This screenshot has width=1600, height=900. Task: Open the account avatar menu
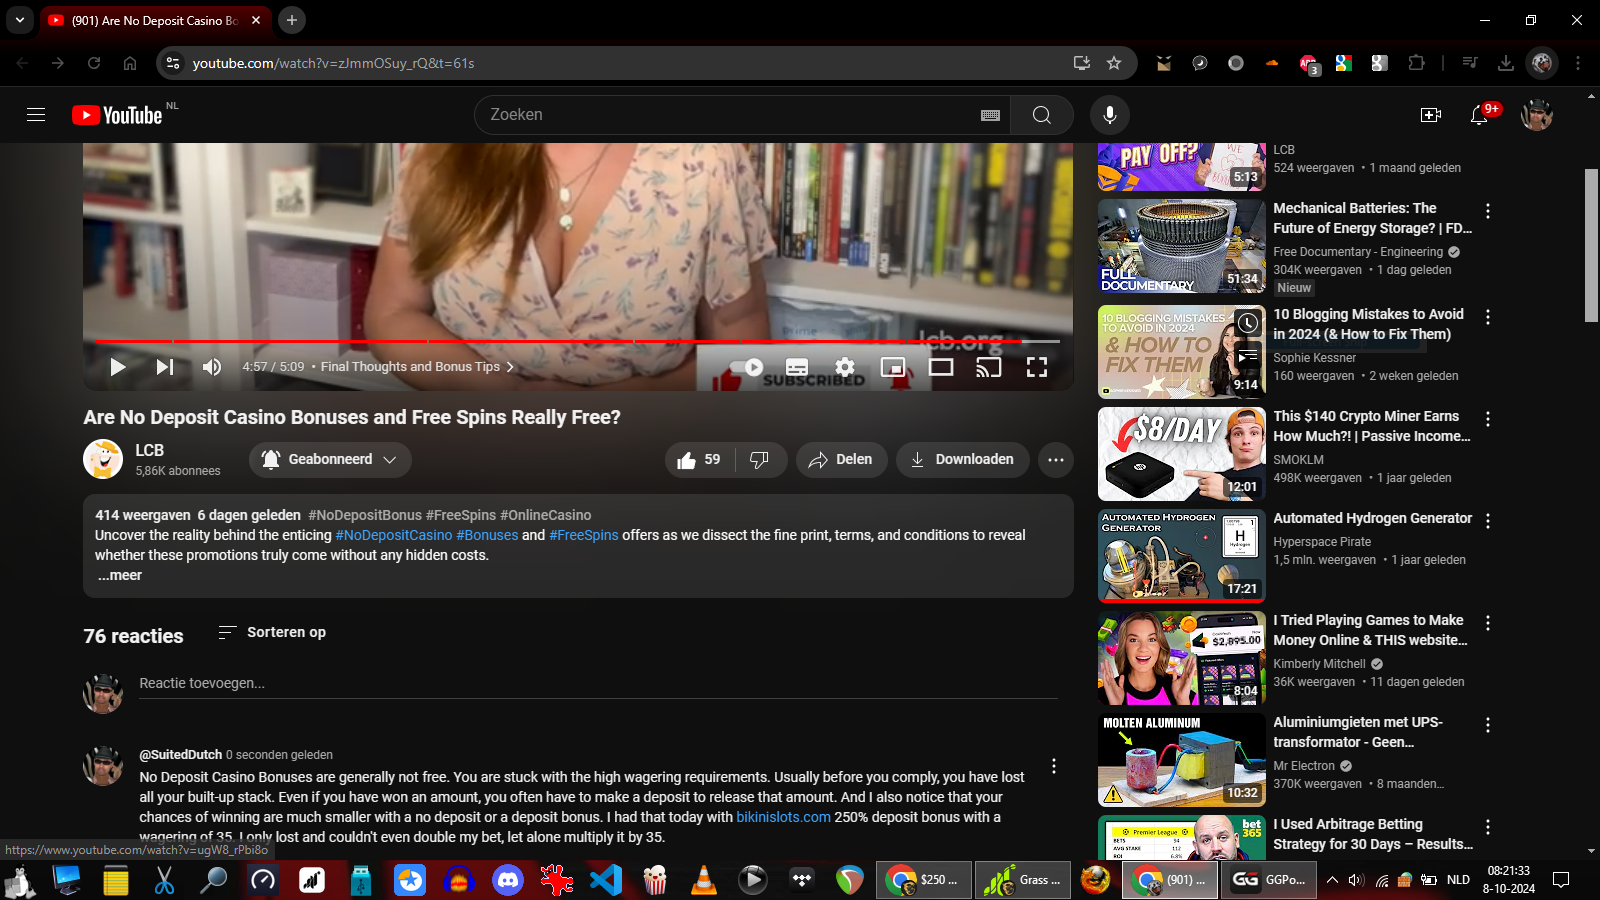[x=1537, y=115]
